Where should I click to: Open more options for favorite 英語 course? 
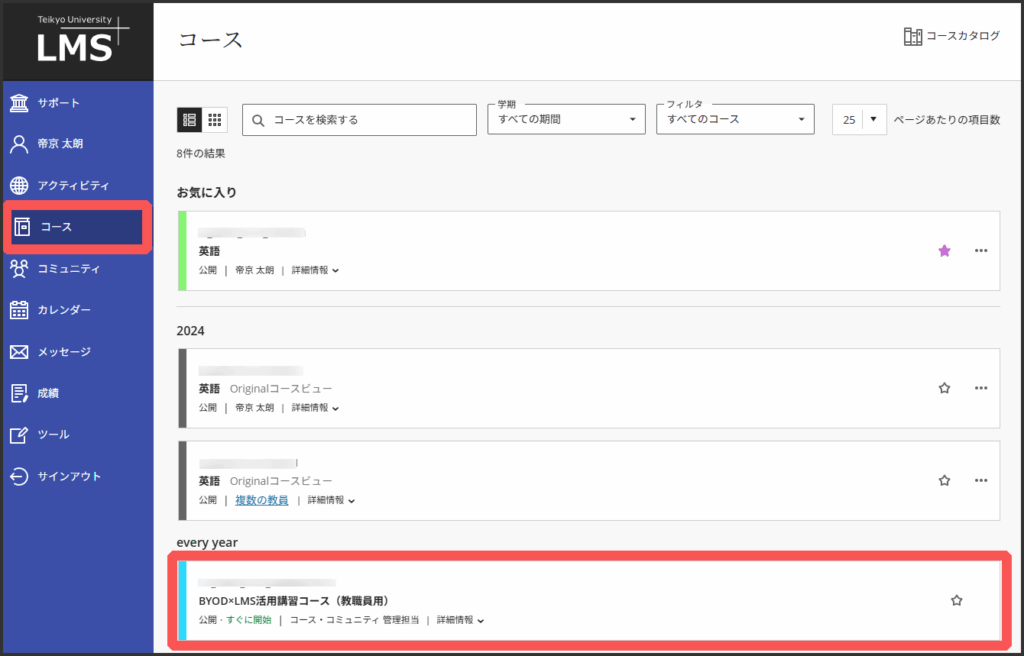point(980,251)
